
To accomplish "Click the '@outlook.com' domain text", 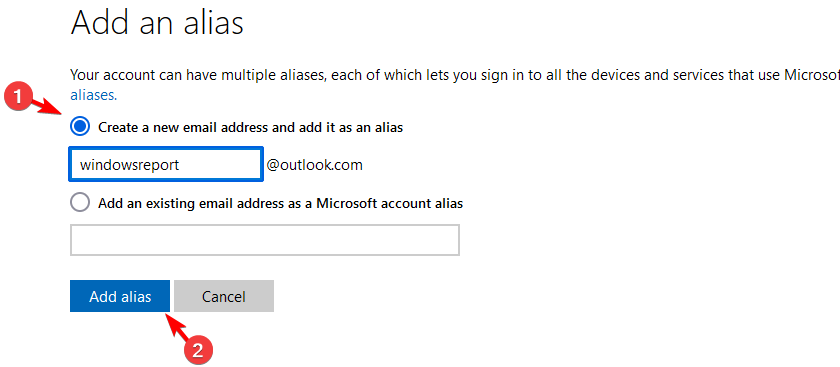I will [314, 165].
